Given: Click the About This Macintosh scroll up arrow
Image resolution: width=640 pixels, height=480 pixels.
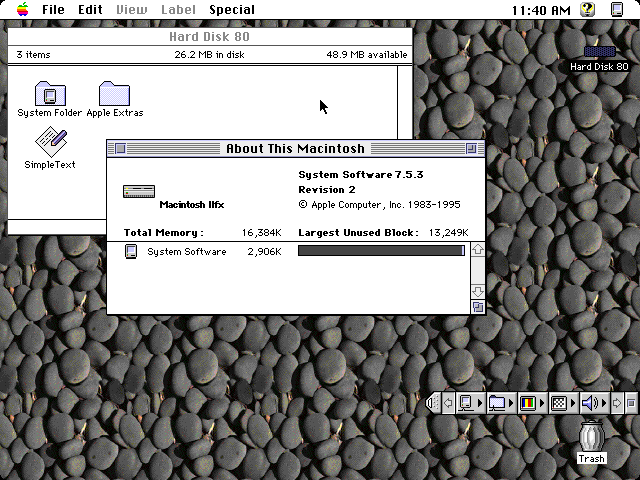Looking at the screenshot, I should pyautogui.click(x=478, y=249).
